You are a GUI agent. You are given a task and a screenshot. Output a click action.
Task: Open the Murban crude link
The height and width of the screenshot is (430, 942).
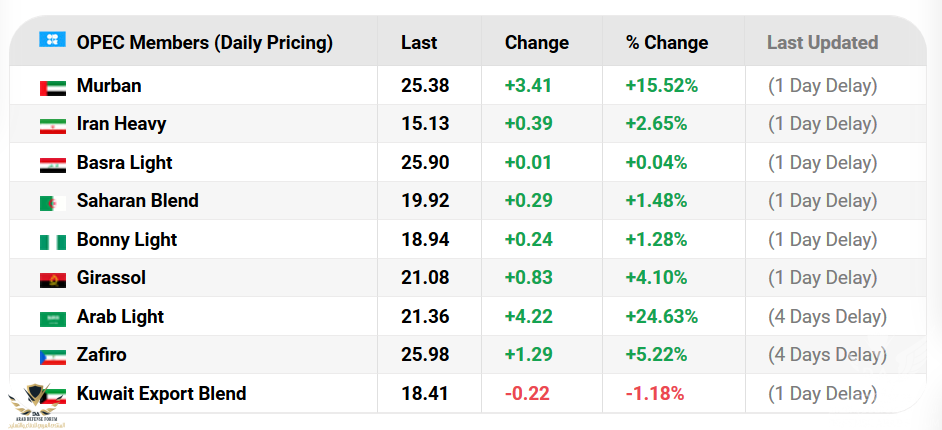tap(109, 86)
